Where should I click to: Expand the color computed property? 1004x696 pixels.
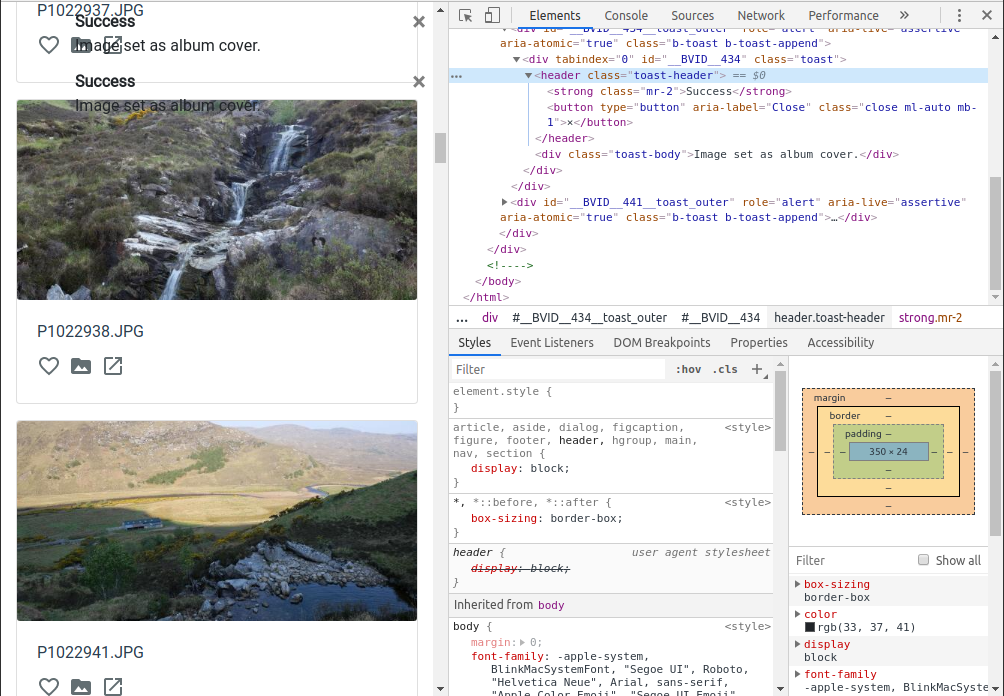[797, 614]
